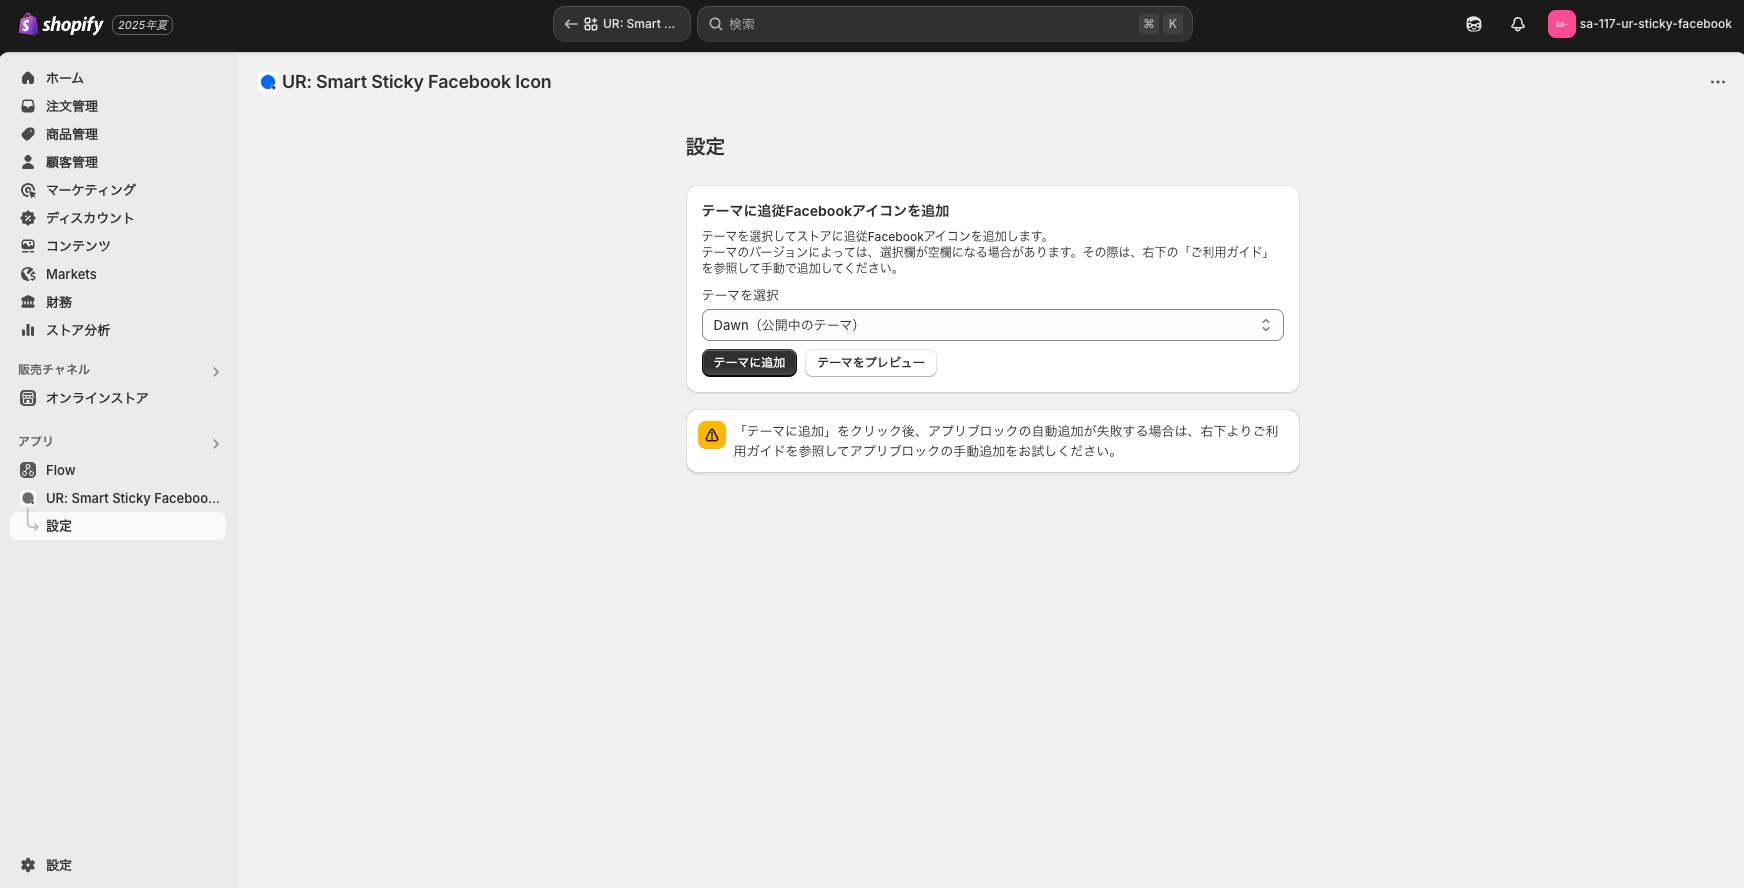Click the テーマに追加 button

coord(749,363)
